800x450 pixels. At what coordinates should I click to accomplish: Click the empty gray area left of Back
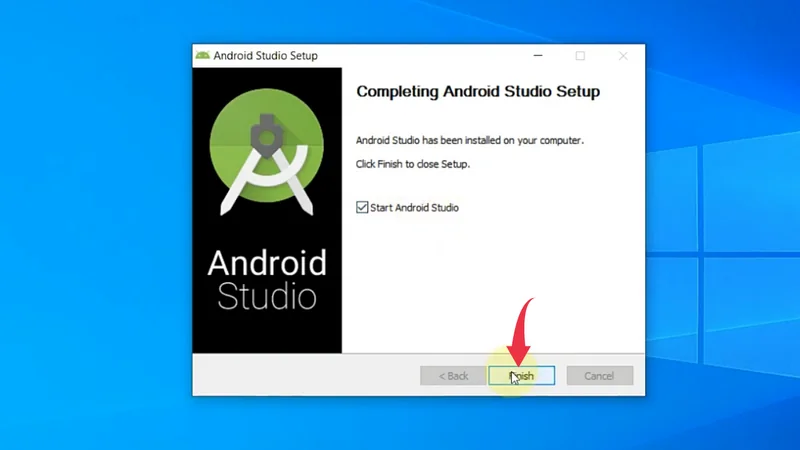point(300,376)
